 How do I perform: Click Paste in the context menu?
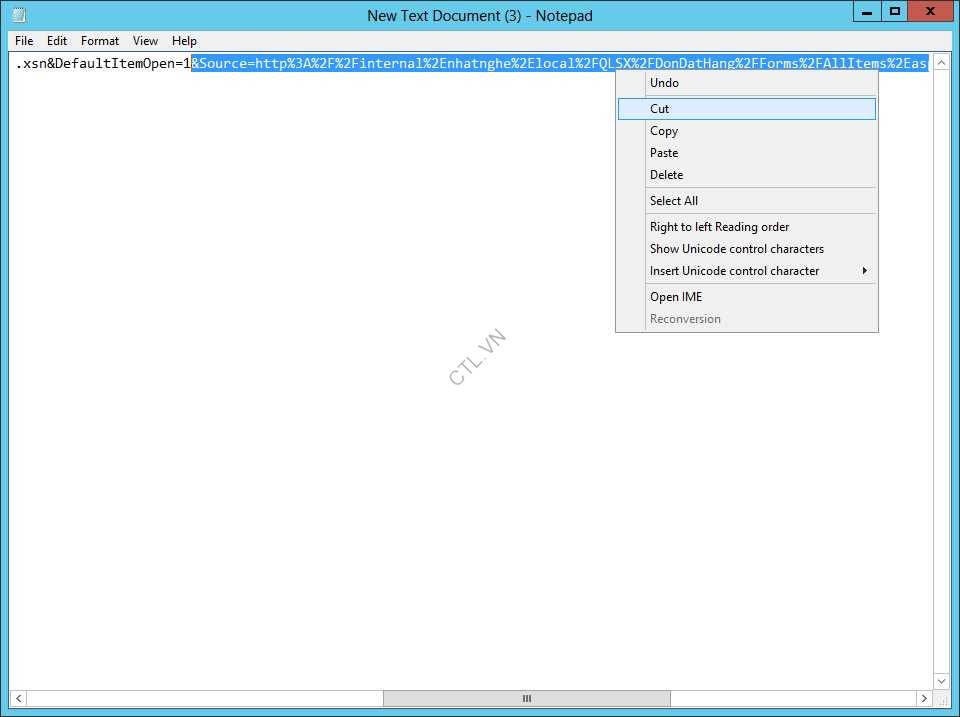click(664, 153)
